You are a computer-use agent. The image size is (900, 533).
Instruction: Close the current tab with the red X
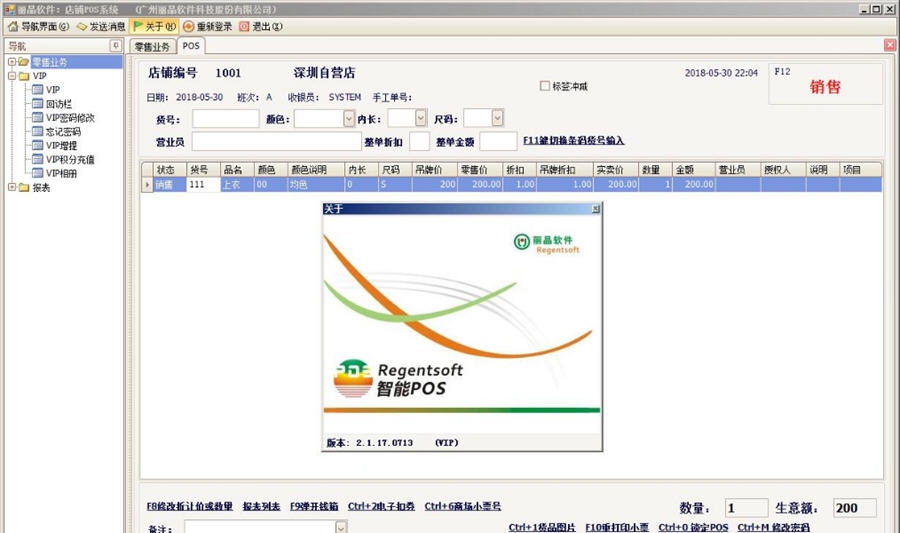click(890, 45)
